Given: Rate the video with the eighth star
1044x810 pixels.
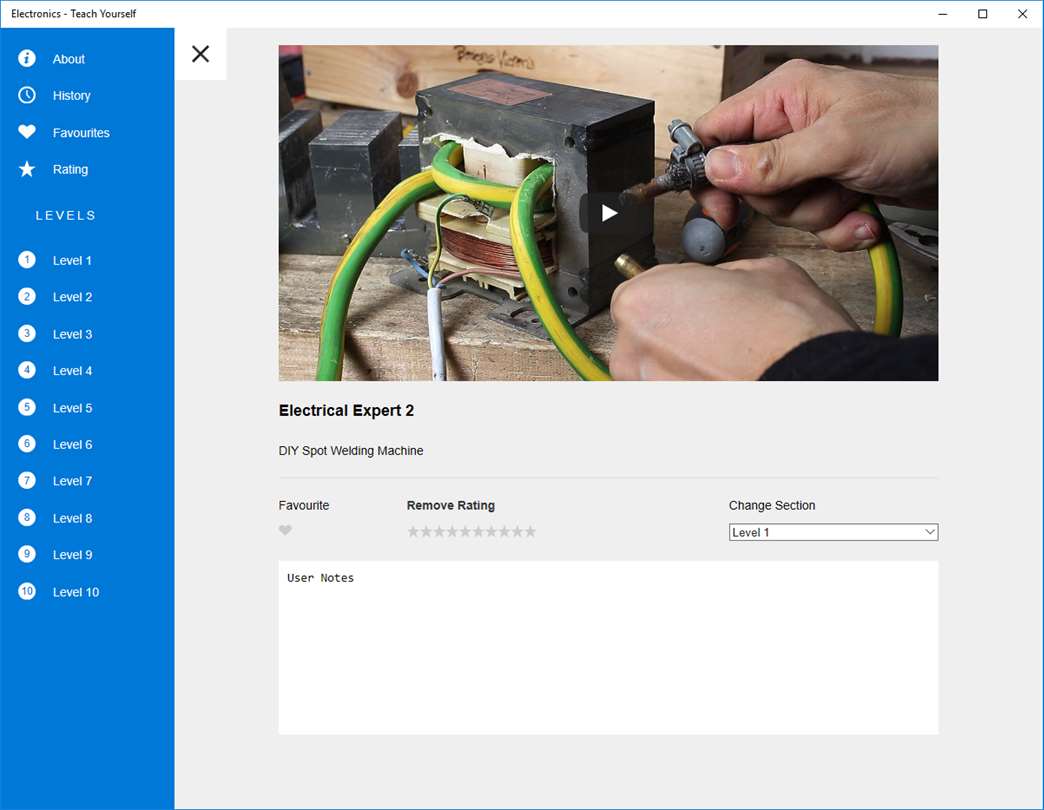Looking at the screenshot, I should tap(504, 531).
